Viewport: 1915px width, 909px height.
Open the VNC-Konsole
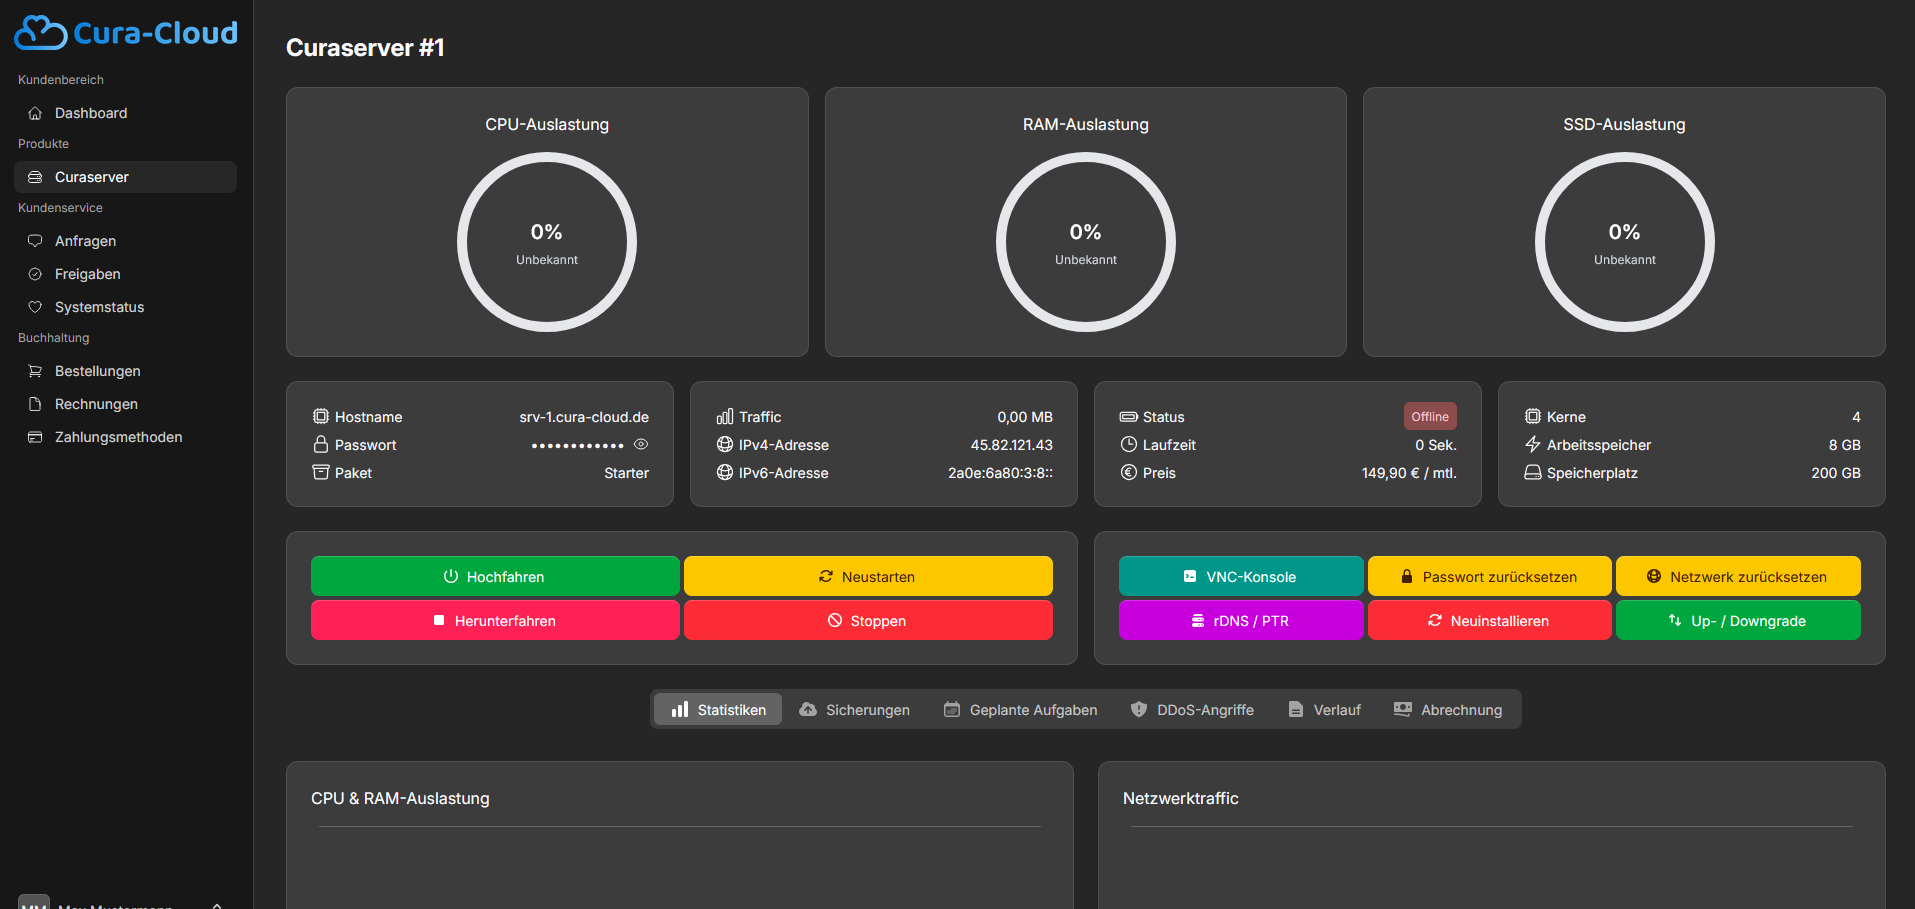coord(1240,577)
